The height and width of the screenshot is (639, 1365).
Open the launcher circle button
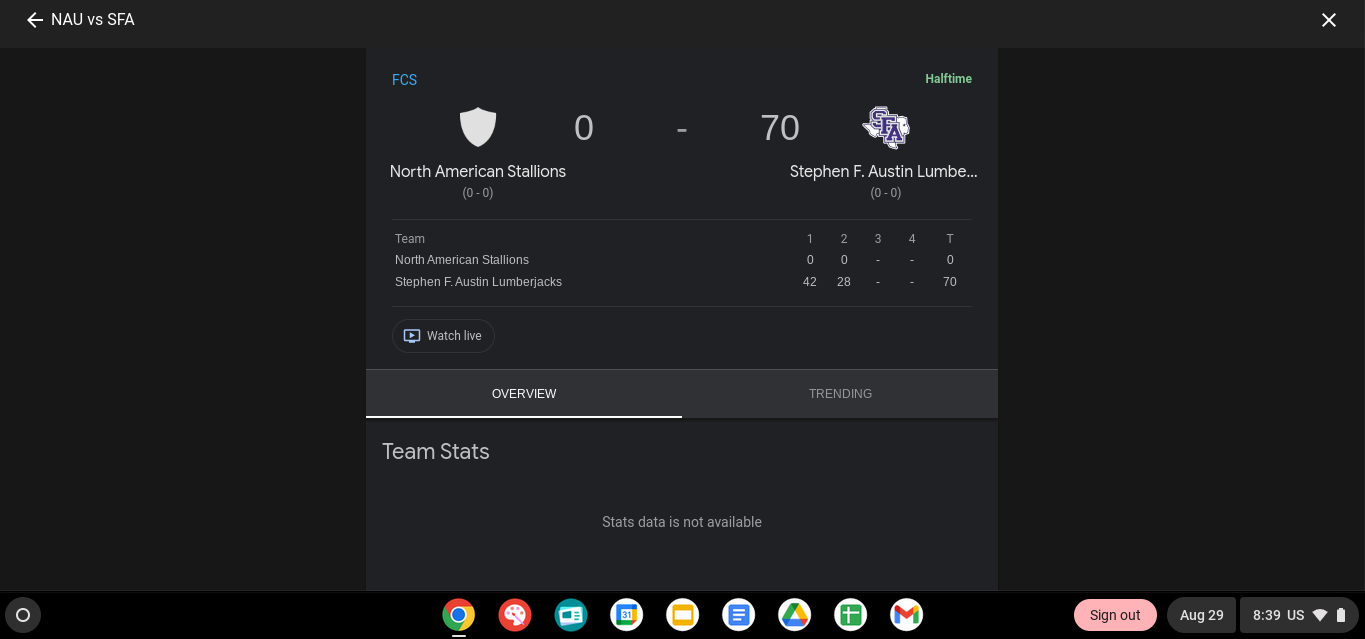(x=23, y=615)
